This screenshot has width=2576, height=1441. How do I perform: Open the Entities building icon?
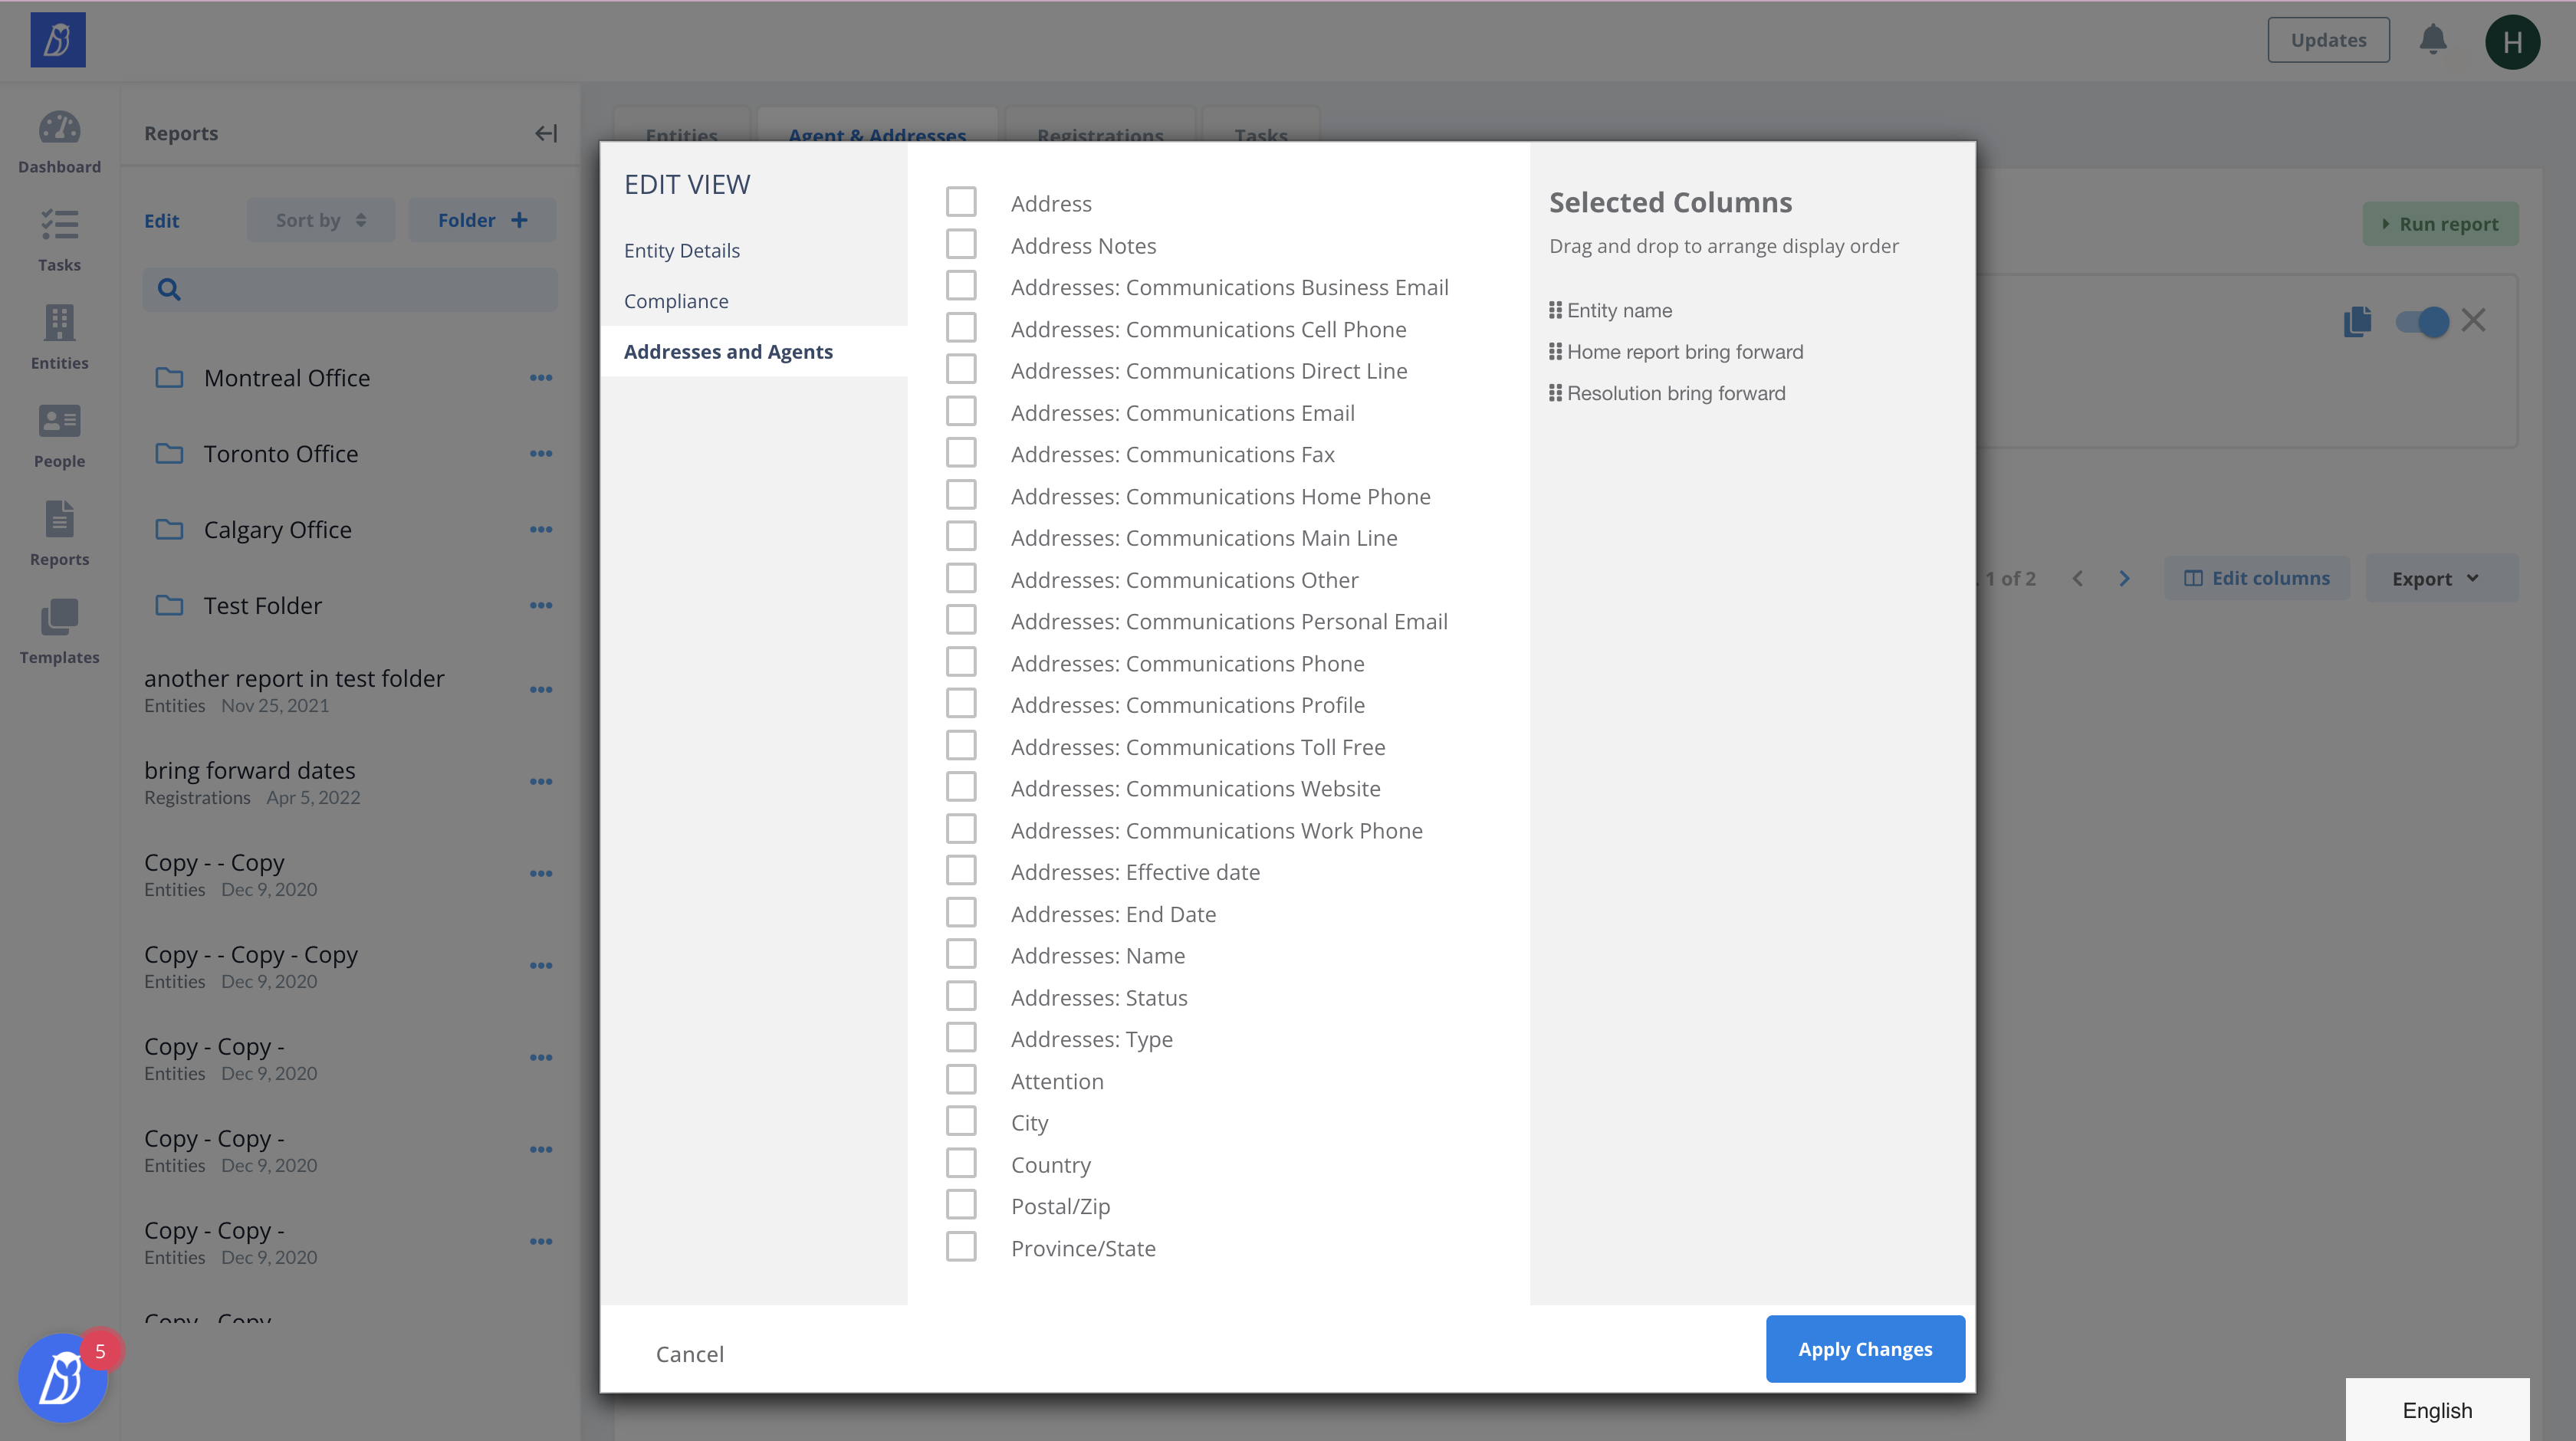point(59,323)
